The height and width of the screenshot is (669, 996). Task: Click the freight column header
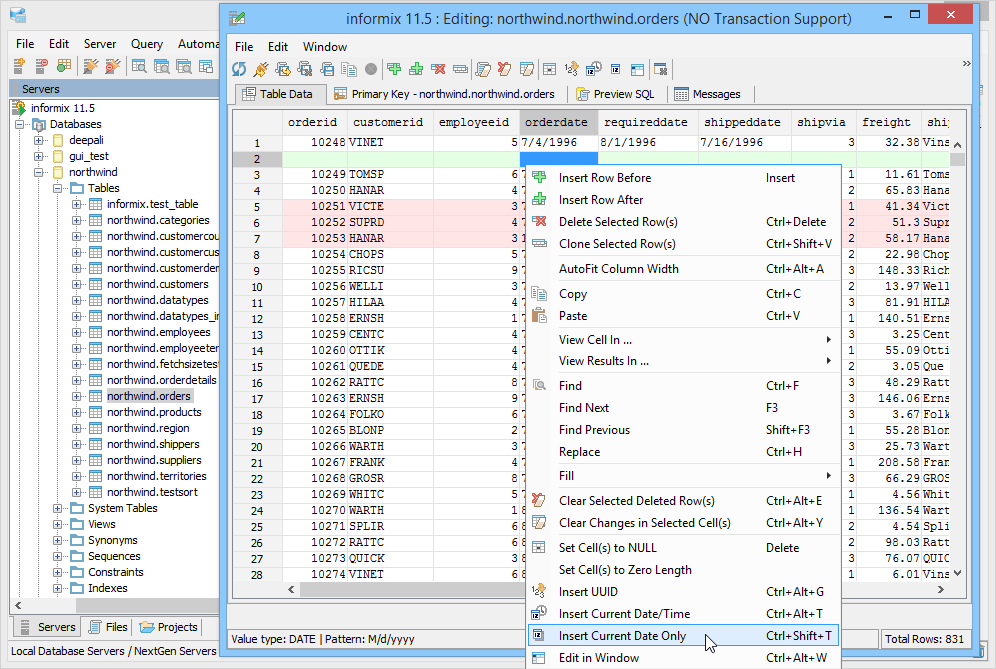pyautogui.click(x=887, y=123)
